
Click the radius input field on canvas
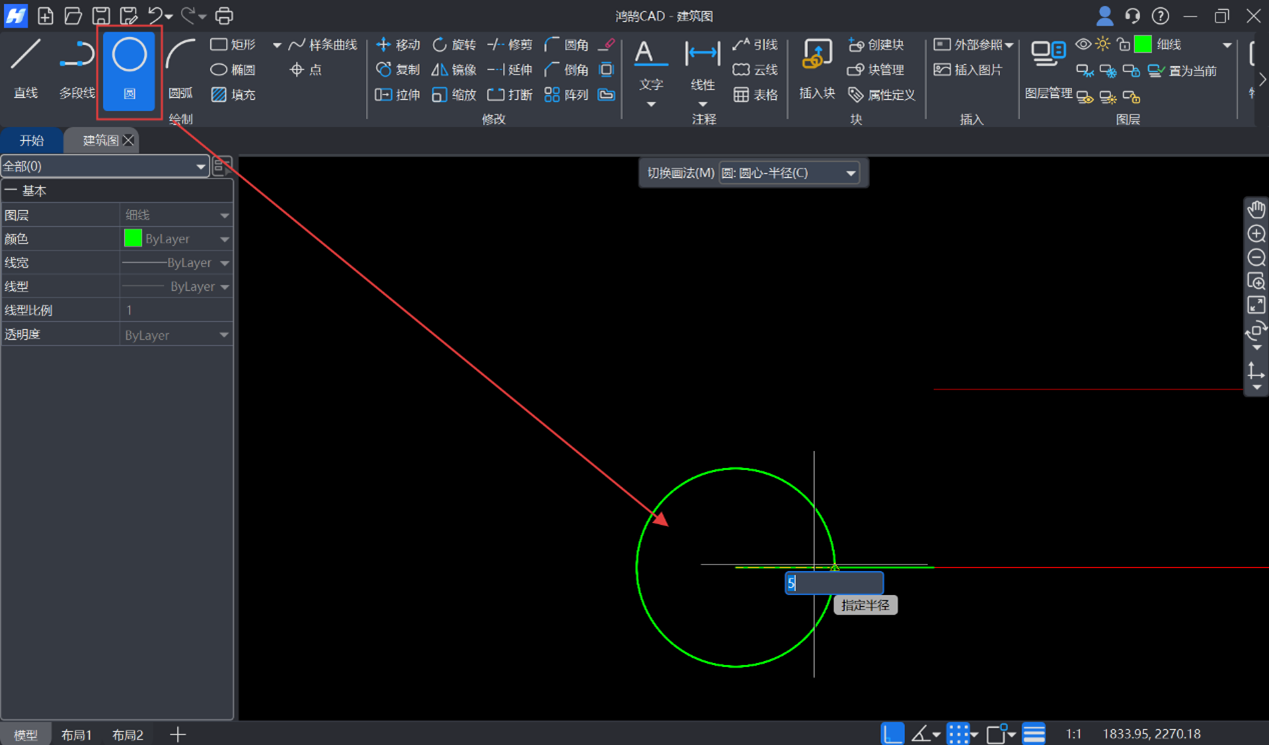(834, 583)
